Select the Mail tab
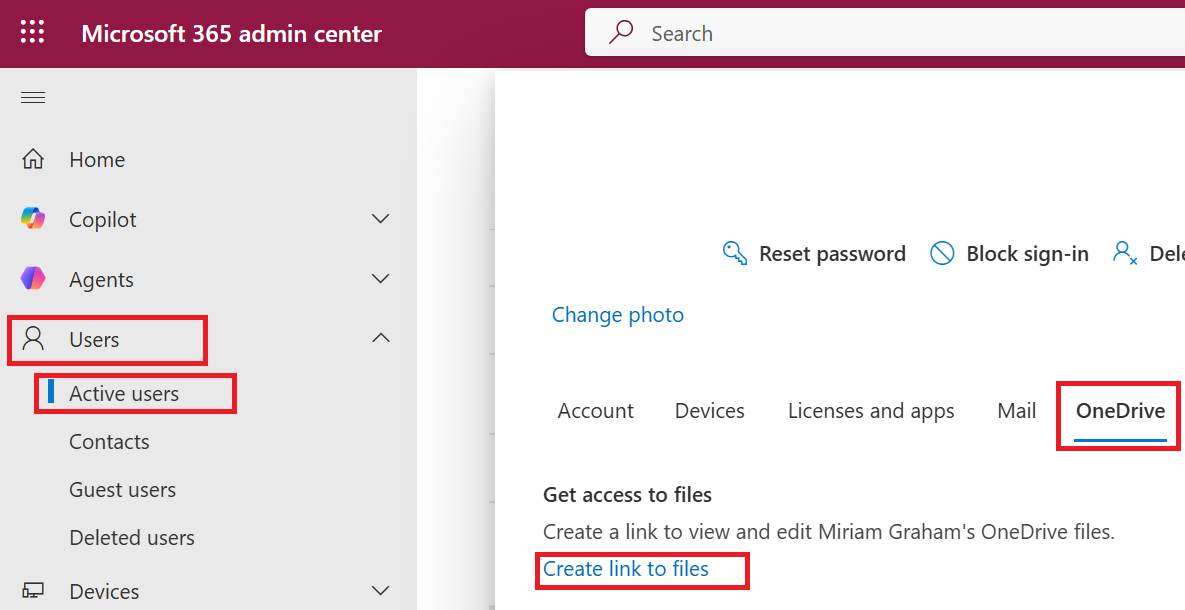Viewport: 1185px width, 610px height. coord(1016,411)
